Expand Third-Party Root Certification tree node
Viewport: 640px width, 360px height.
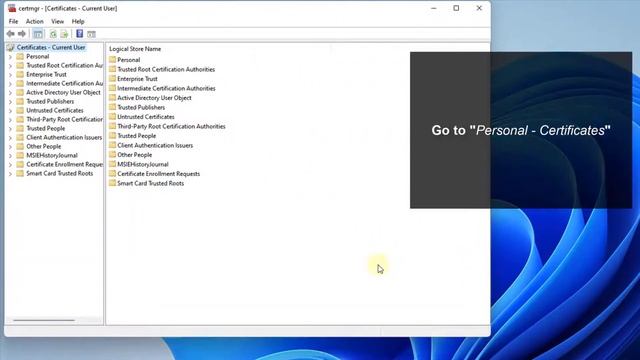(x=10, y=120)
